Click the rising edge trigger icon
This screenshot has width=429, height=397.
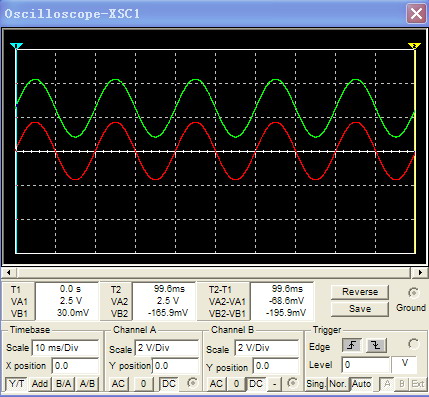352,345
